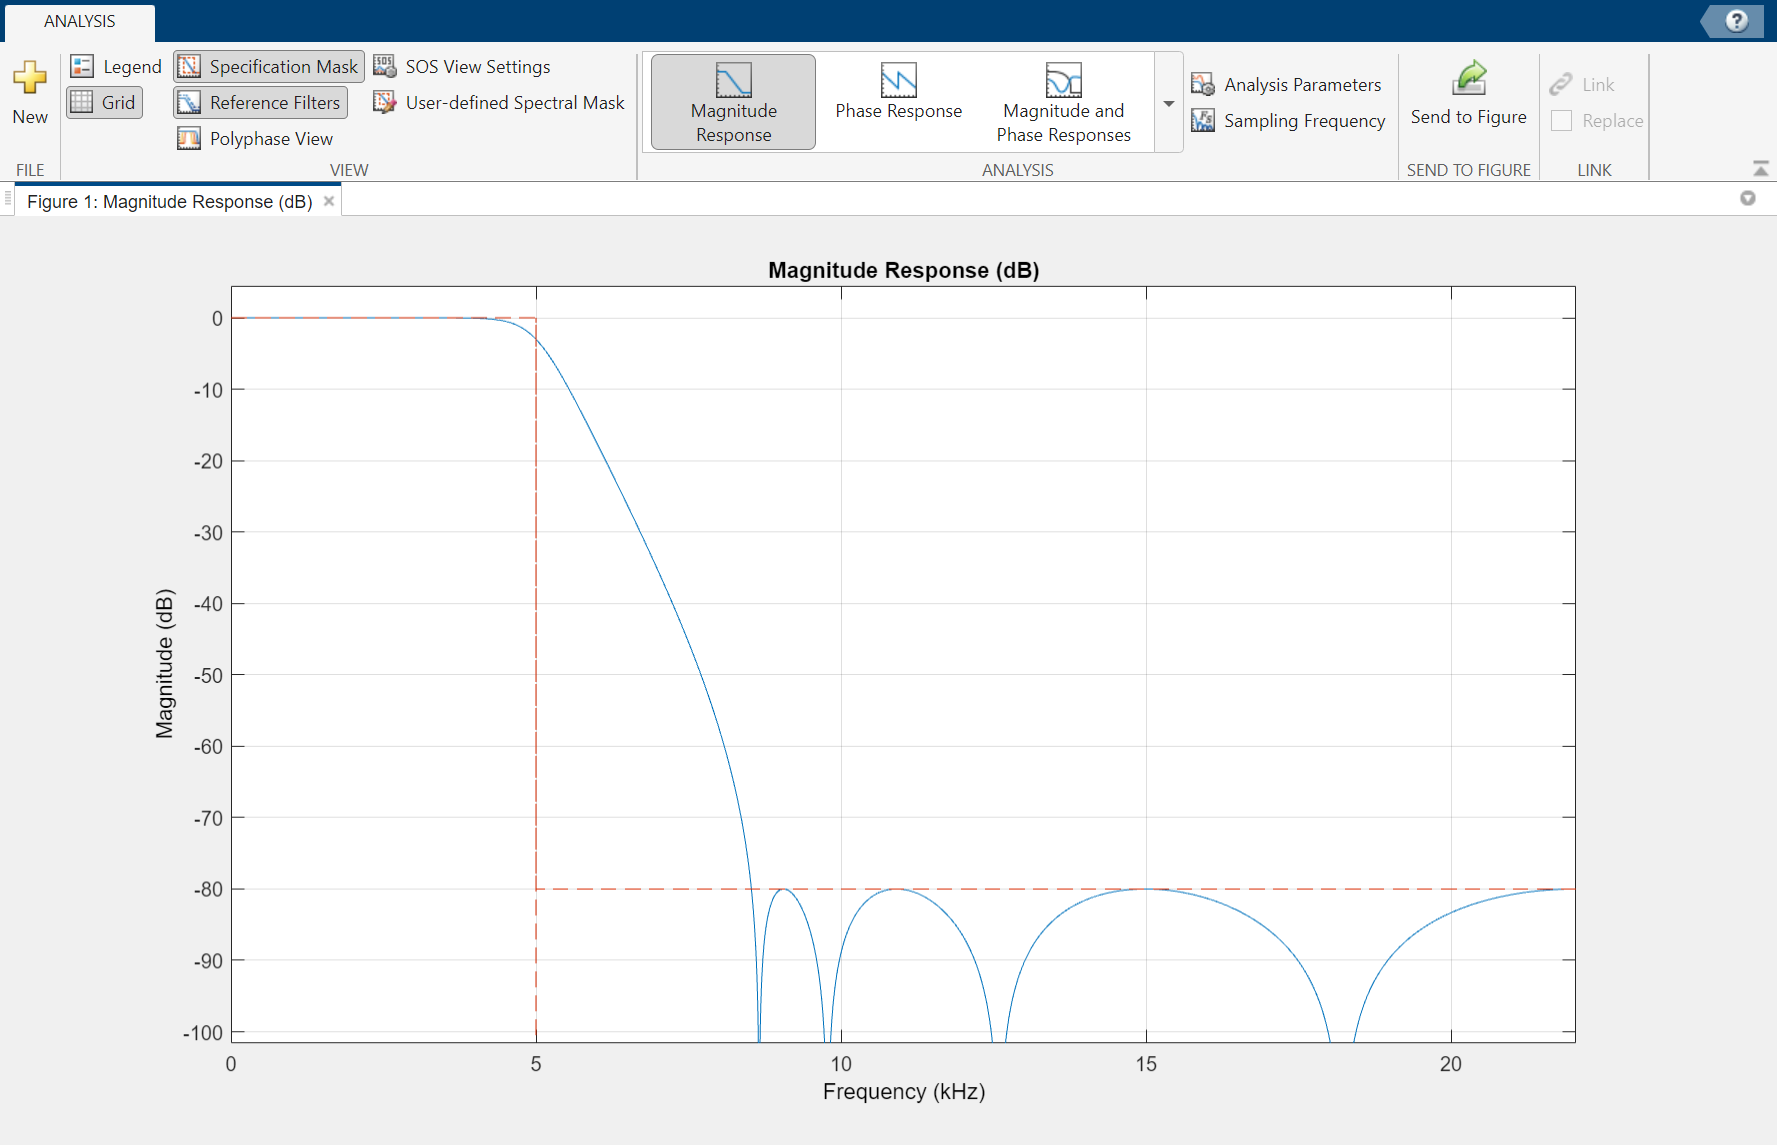Toggle the Grid button off

click(105, 103)
